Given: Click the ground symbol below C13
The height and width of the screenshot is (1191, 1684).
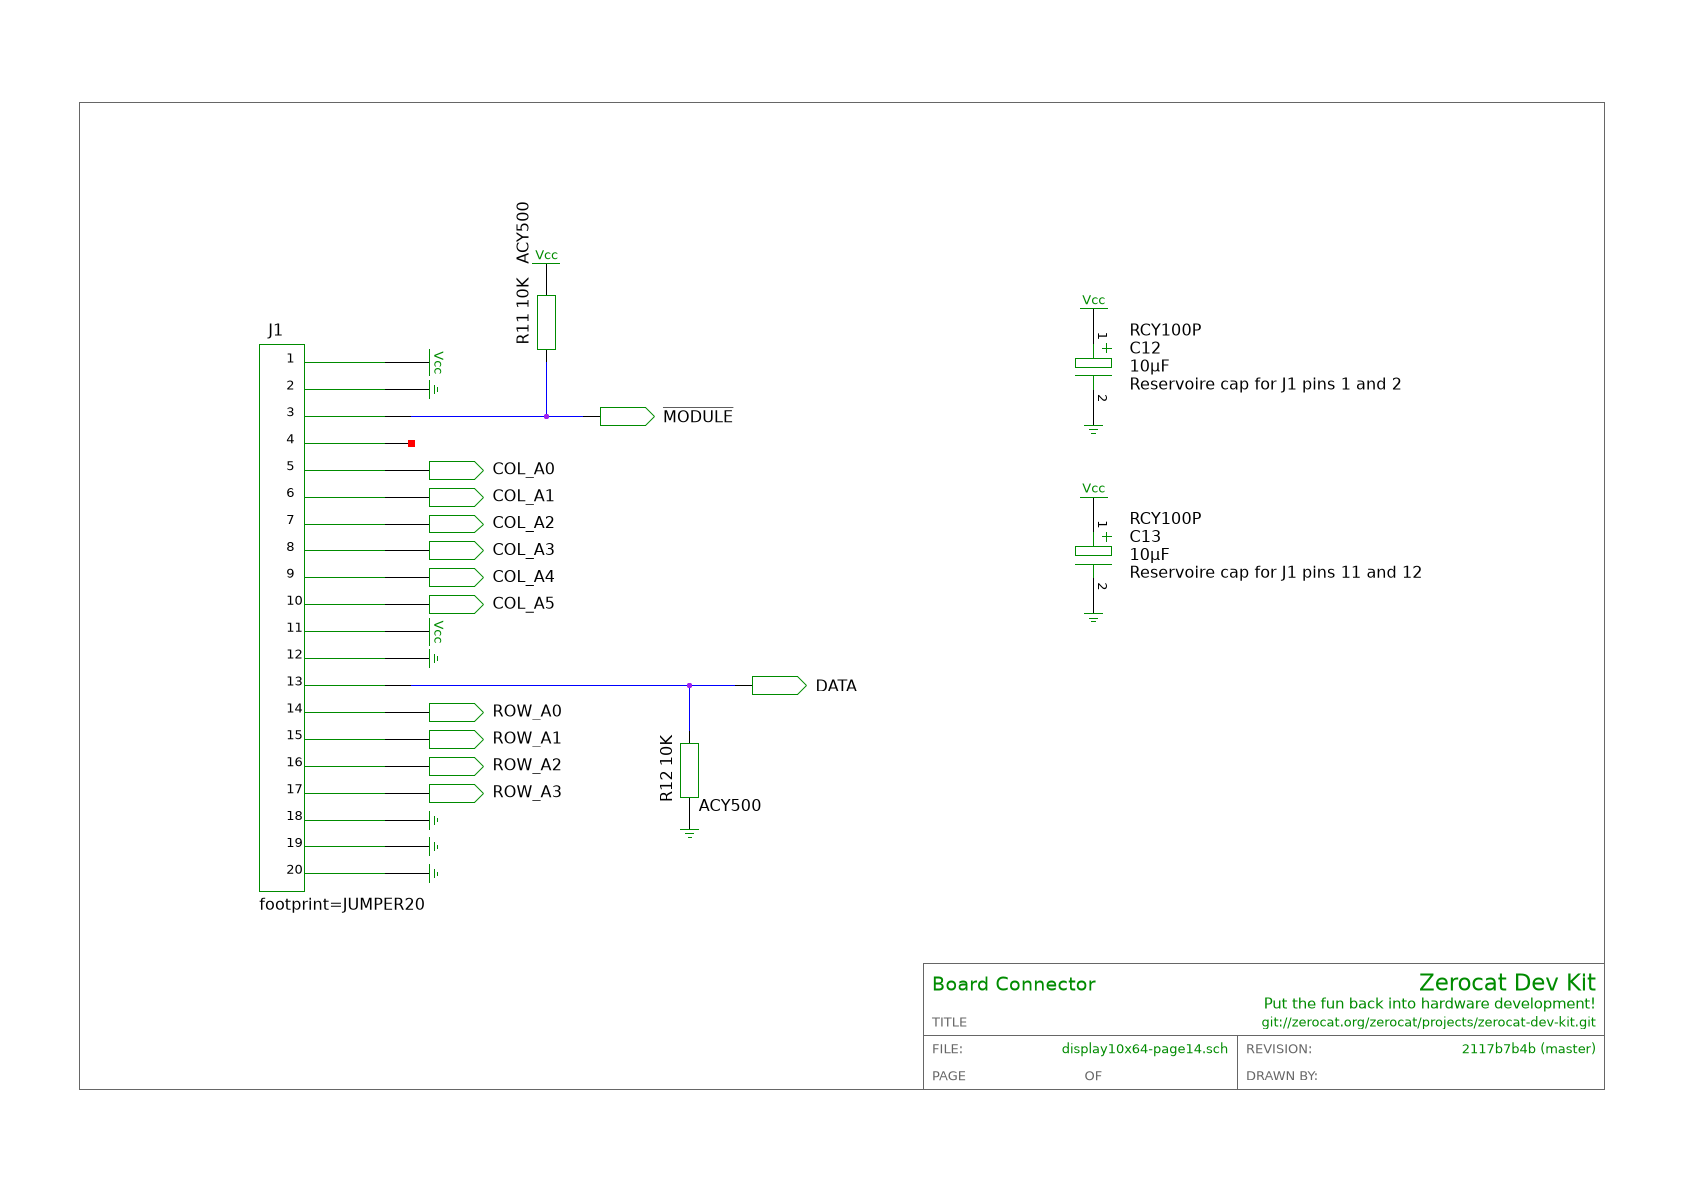Looking at the screenshot, I should (x=1093, y=618).
